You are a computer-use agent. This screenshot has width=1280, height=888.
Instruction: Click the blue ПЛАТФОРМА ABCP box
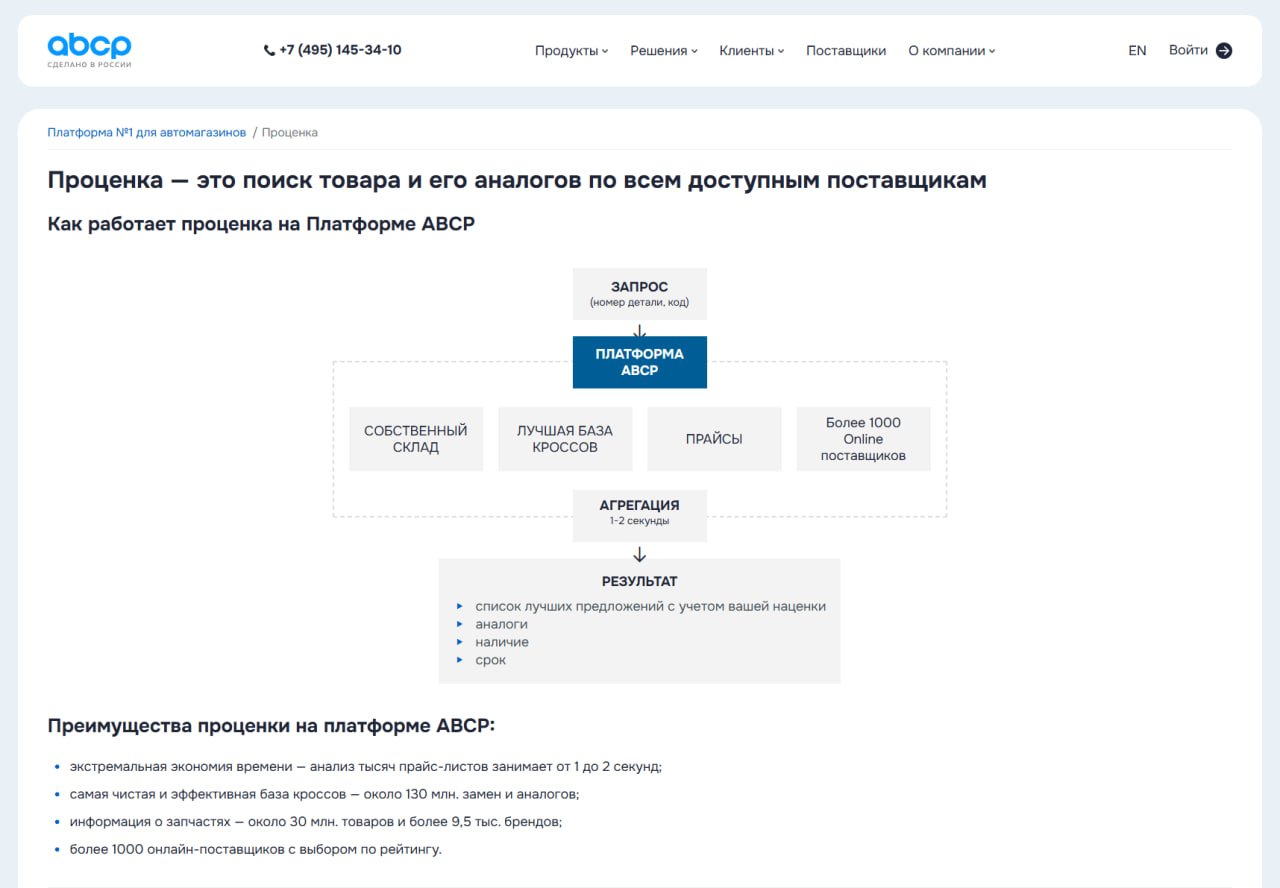(x=640, y=362)
